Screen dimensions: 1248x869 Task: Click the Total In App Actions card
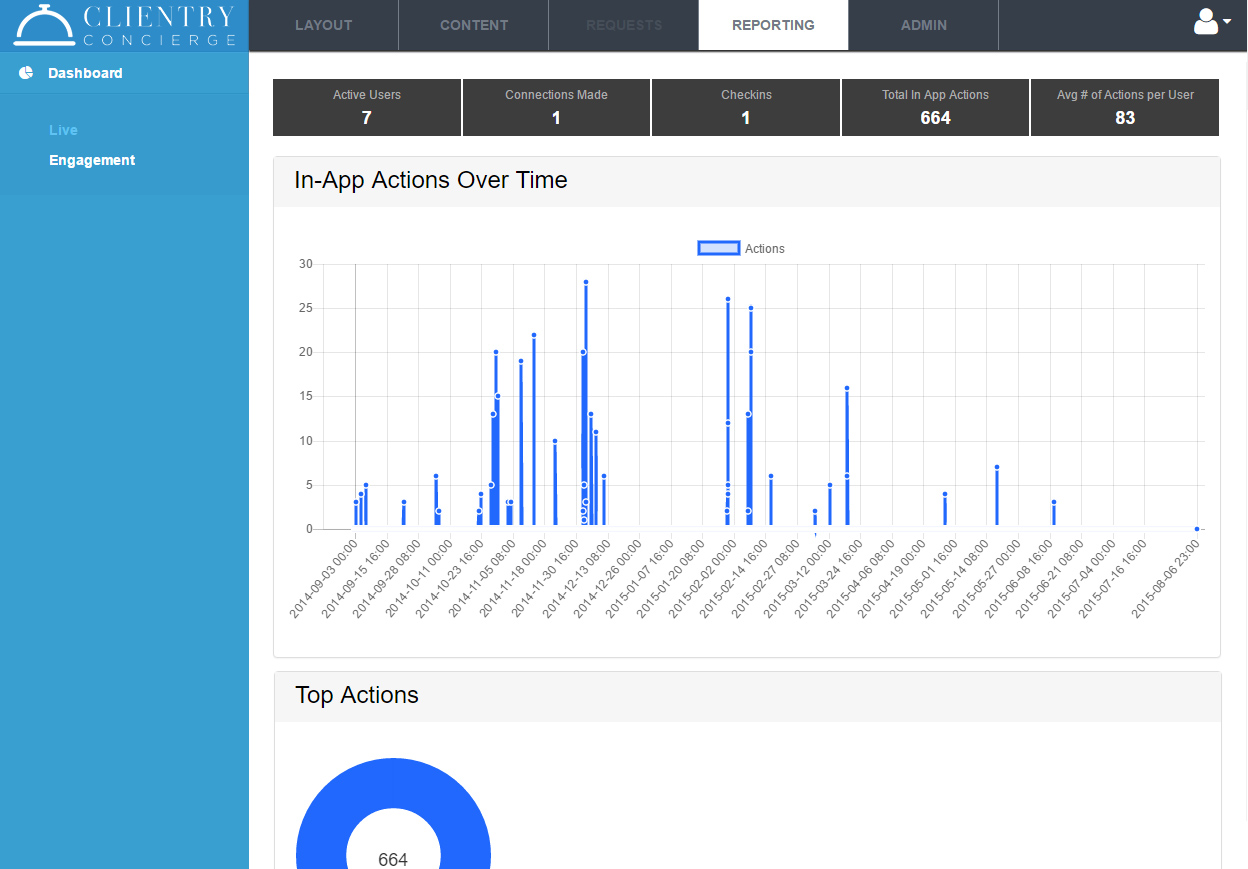click(x=935, y=107)
